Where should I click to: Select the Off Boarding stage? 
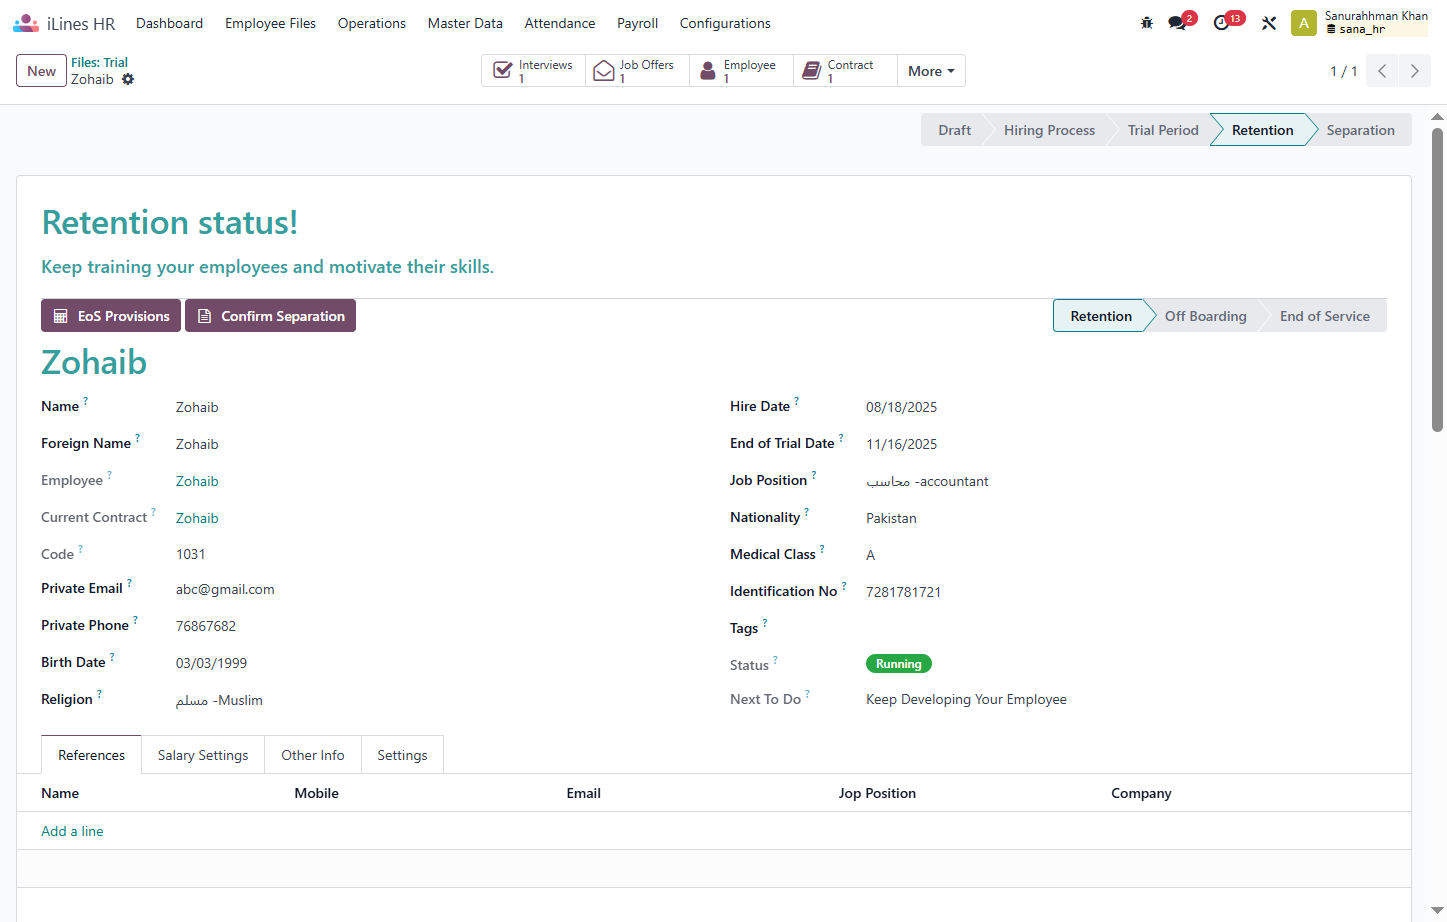click(1205, 316)
